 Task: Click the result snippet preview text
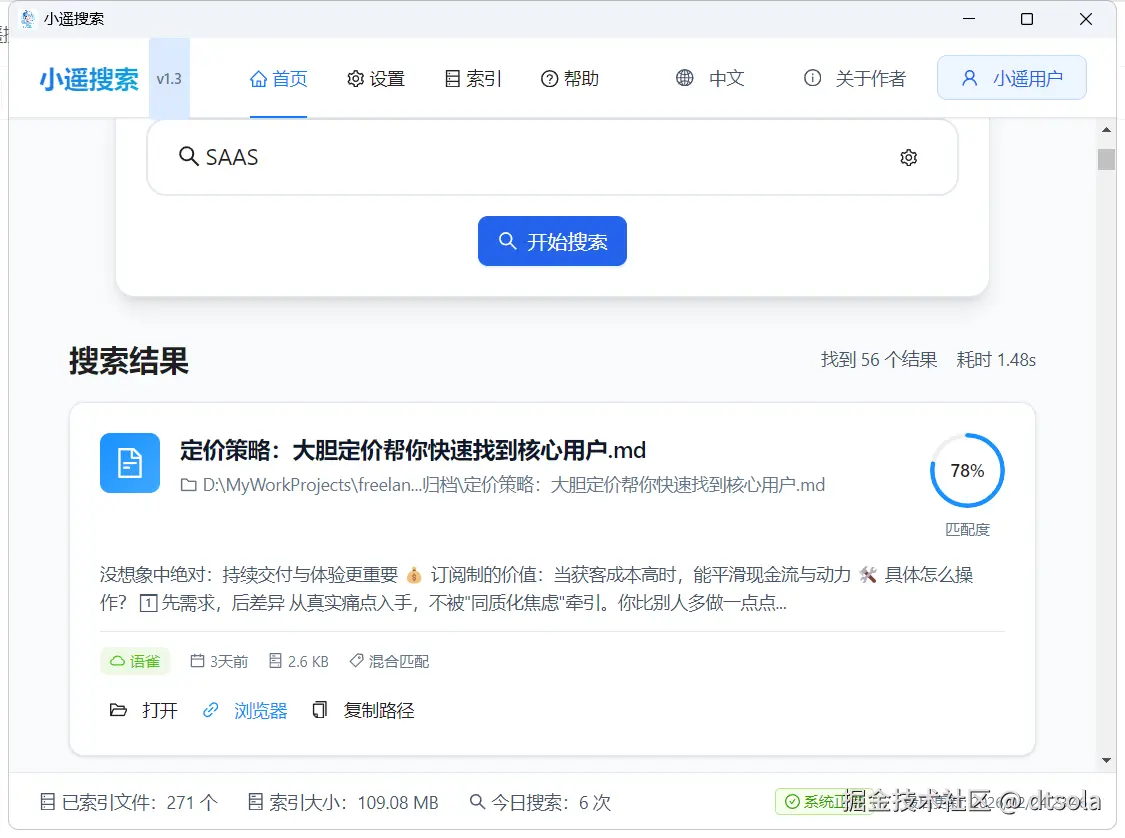click(536, 588)
